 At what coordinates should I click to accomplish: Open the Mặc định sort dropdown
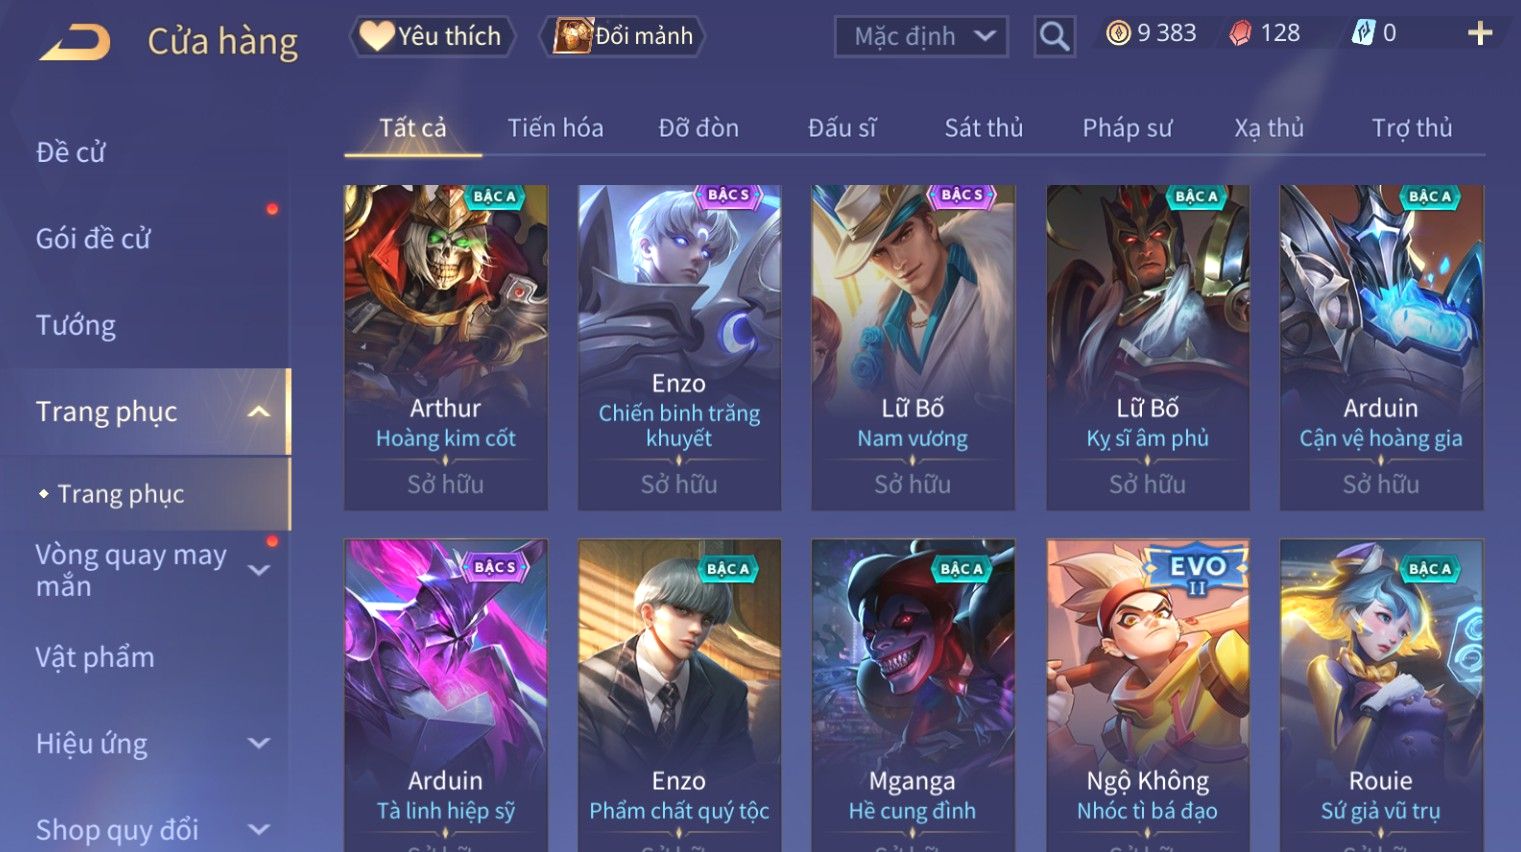920,37
